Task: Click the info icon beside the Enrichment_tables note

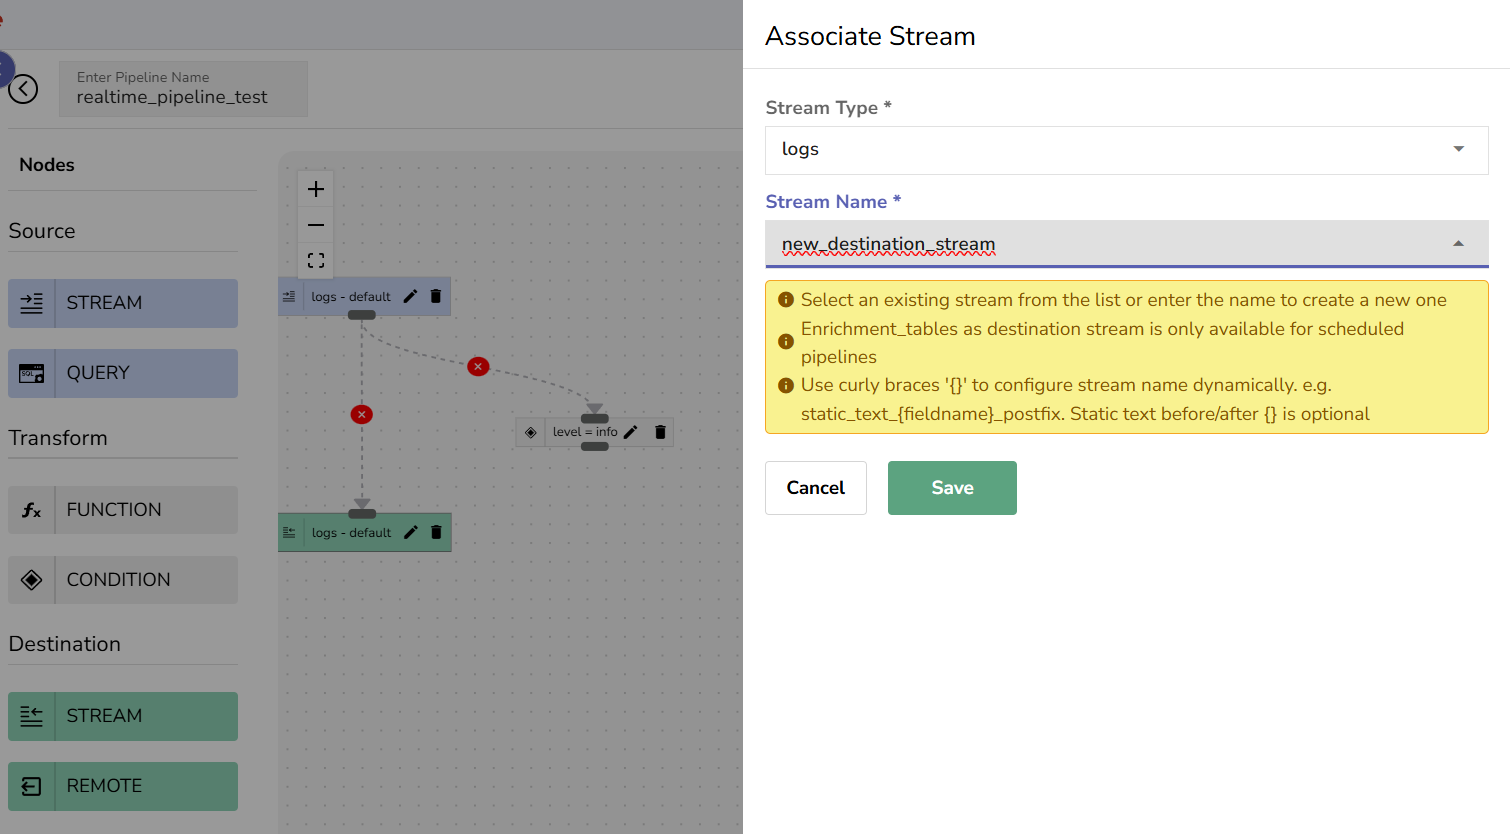Action: tap(786, 342)
